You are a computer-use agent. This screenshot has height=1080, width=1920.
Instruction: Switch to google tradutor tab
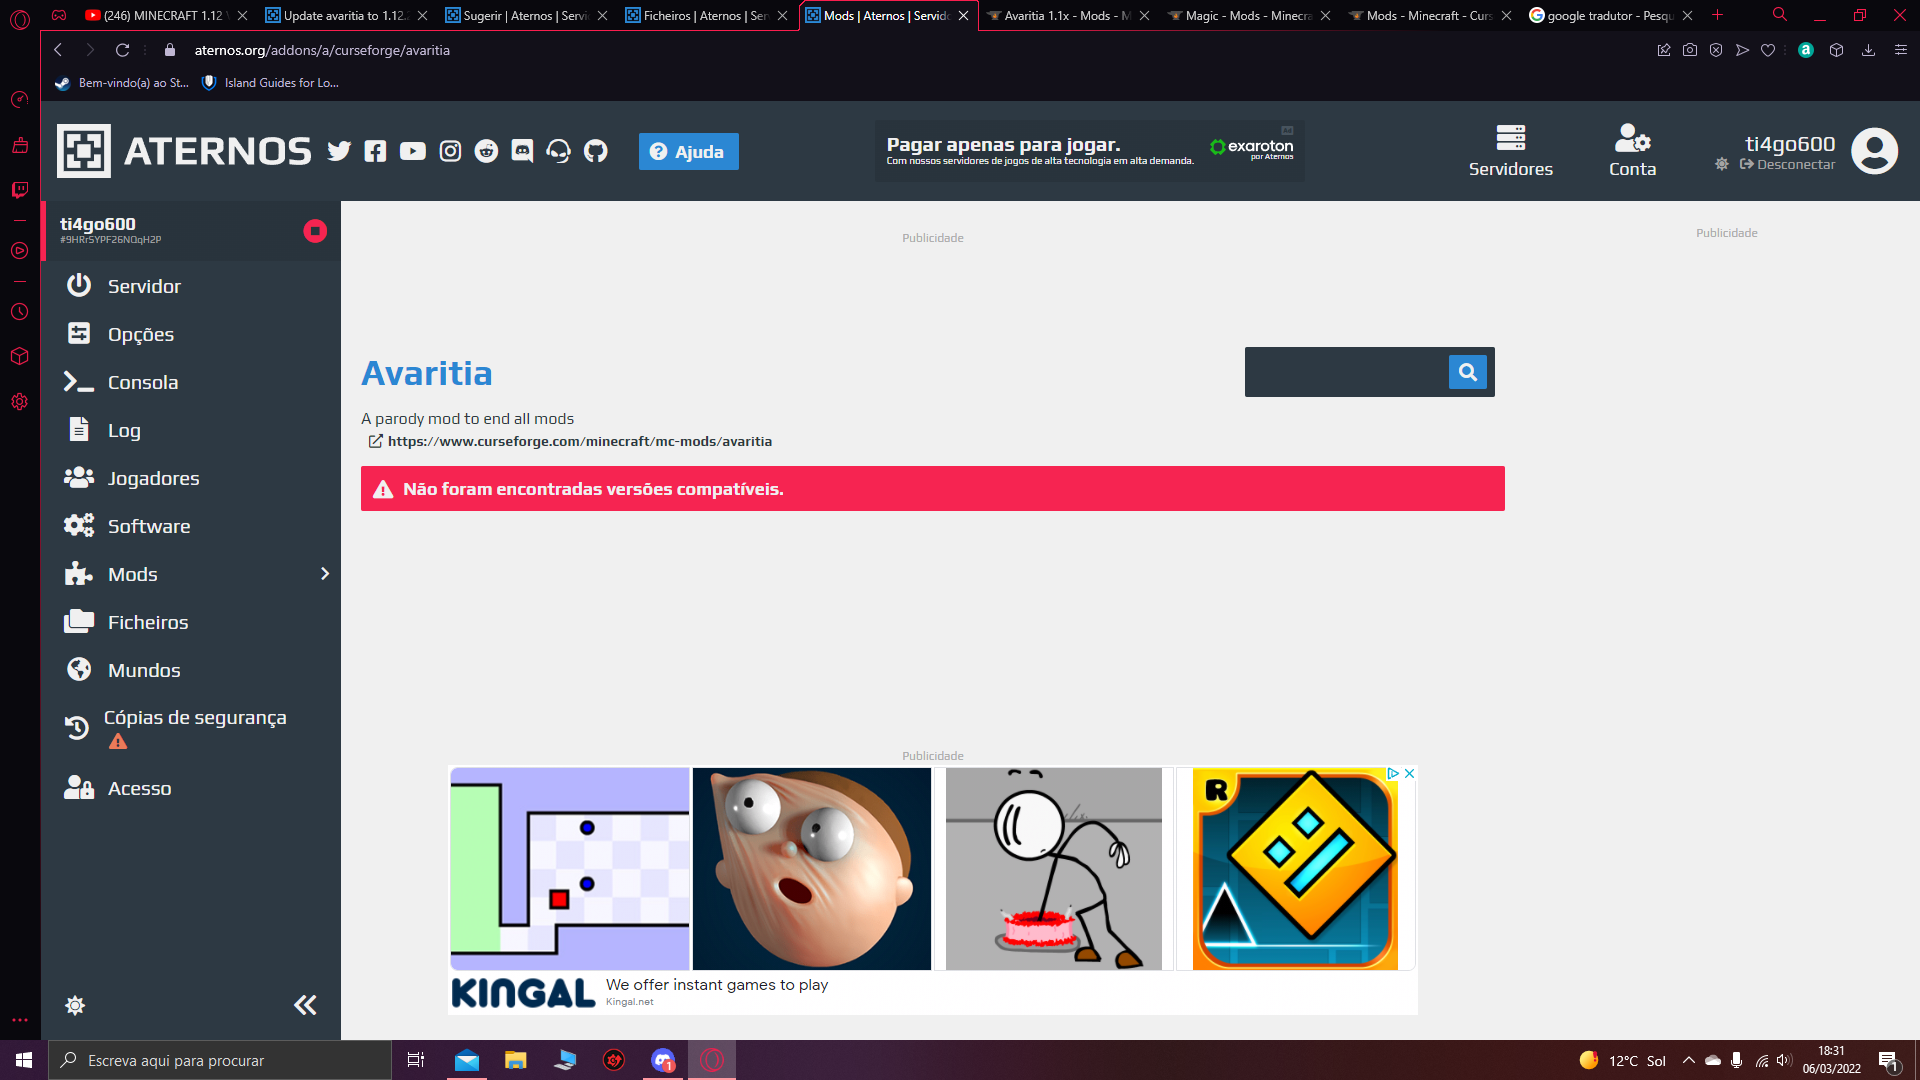tap(1610, 15)
